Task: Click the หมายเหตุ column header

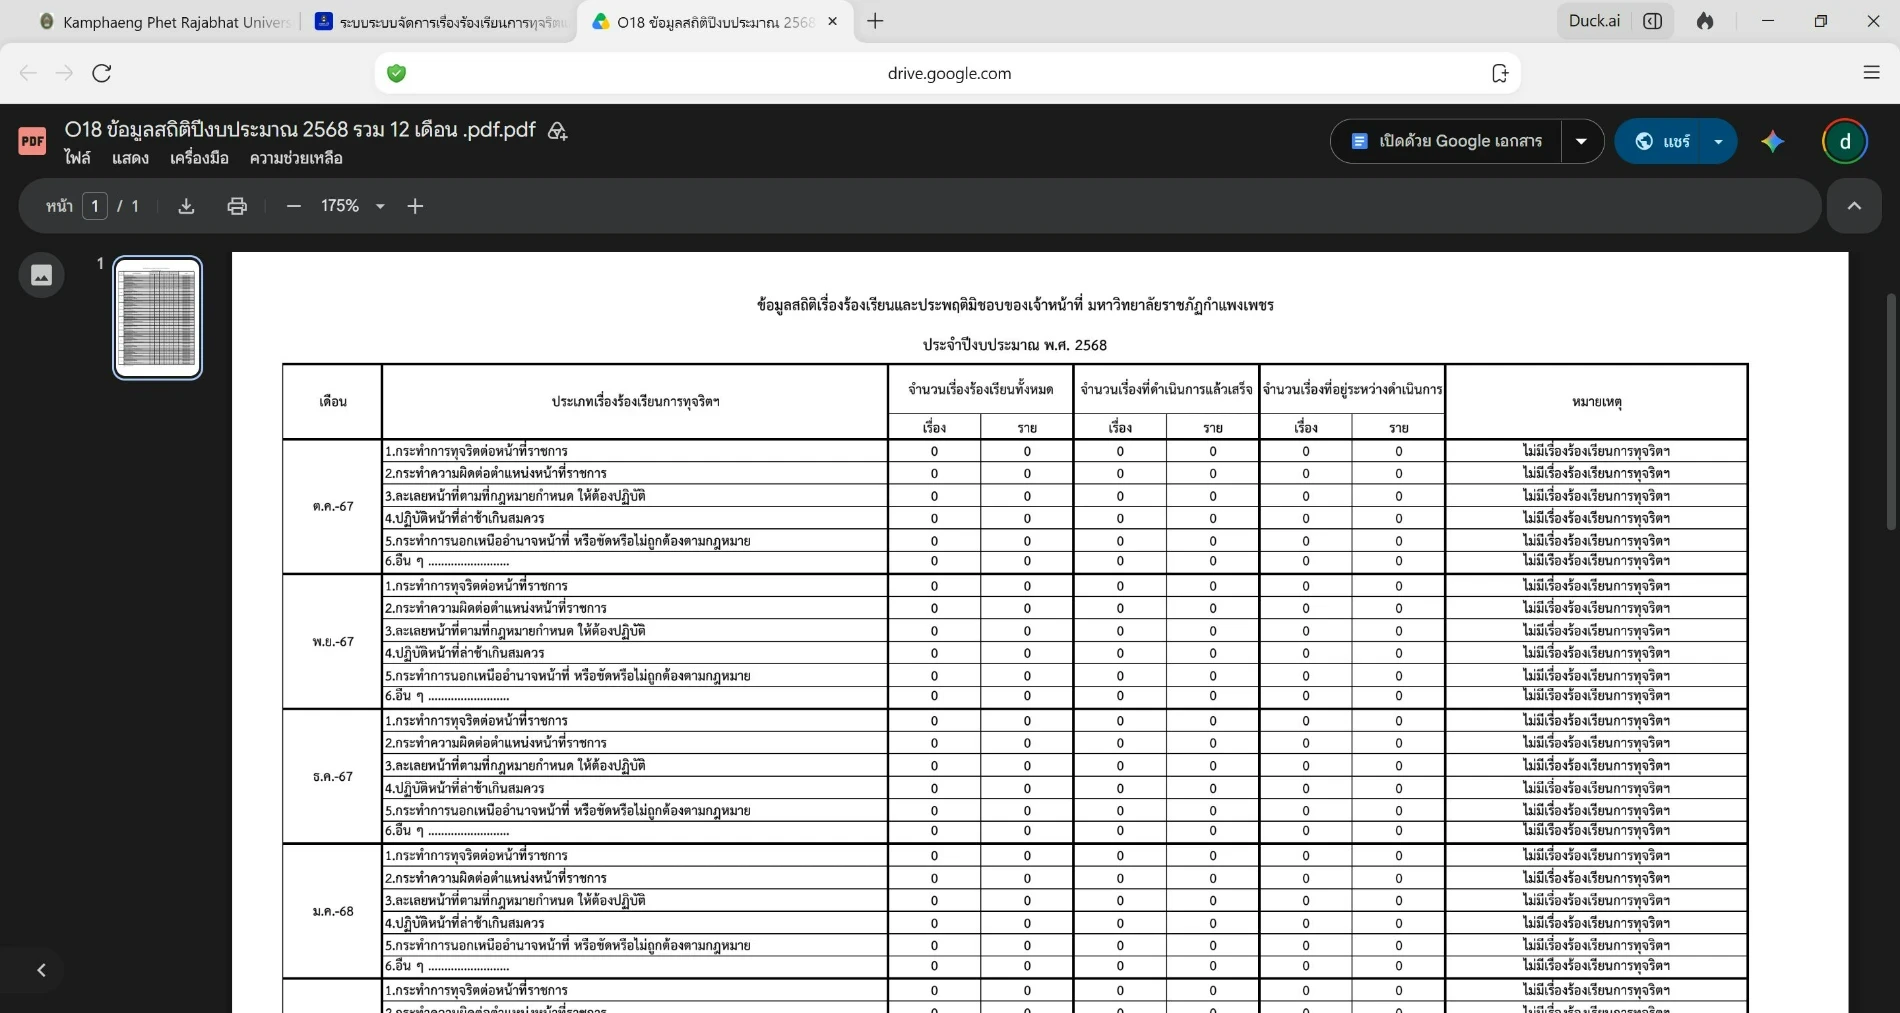Action: 1596,401
